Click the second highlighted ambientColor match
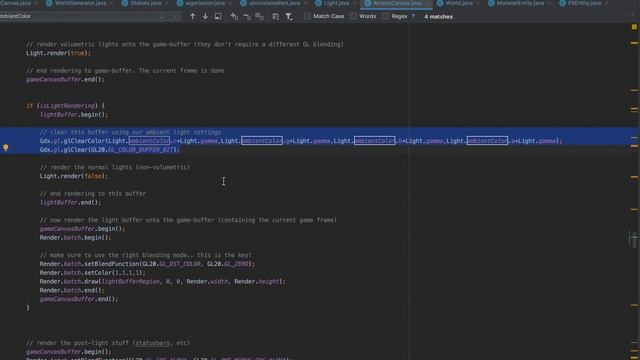 pyautogui.click(x=262, y=141)
